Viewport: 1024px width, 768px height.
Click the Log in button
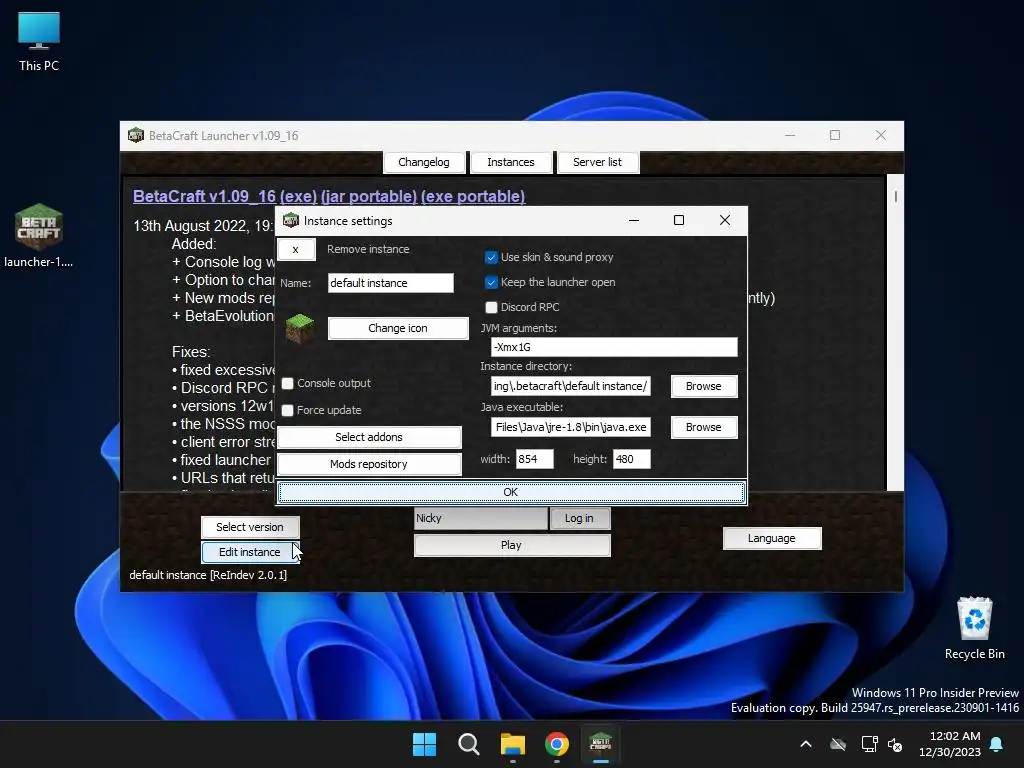(579, 518)
